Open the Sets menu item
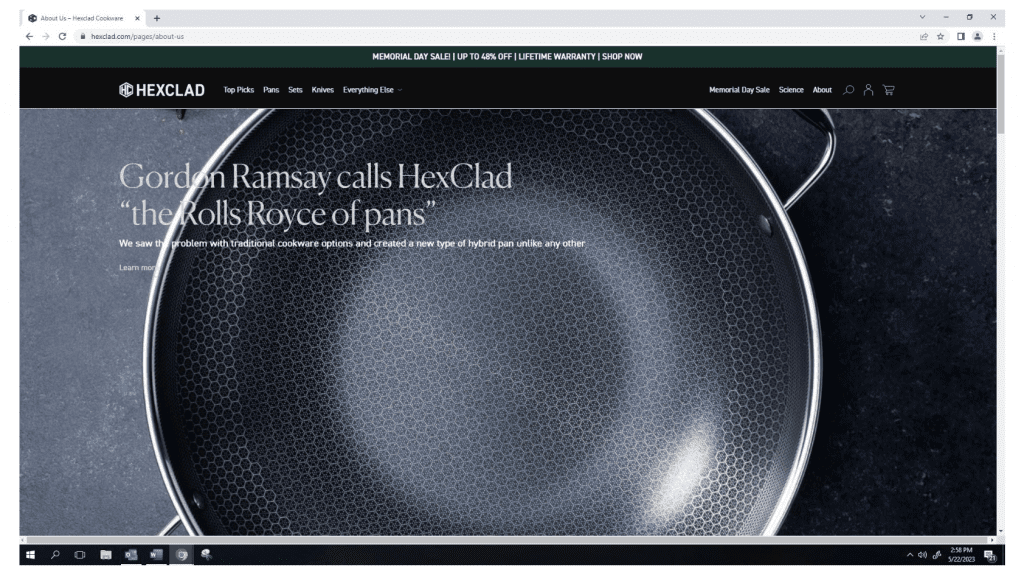The width and height of the screenshot is (1024, 578). [x=295, y=90]
